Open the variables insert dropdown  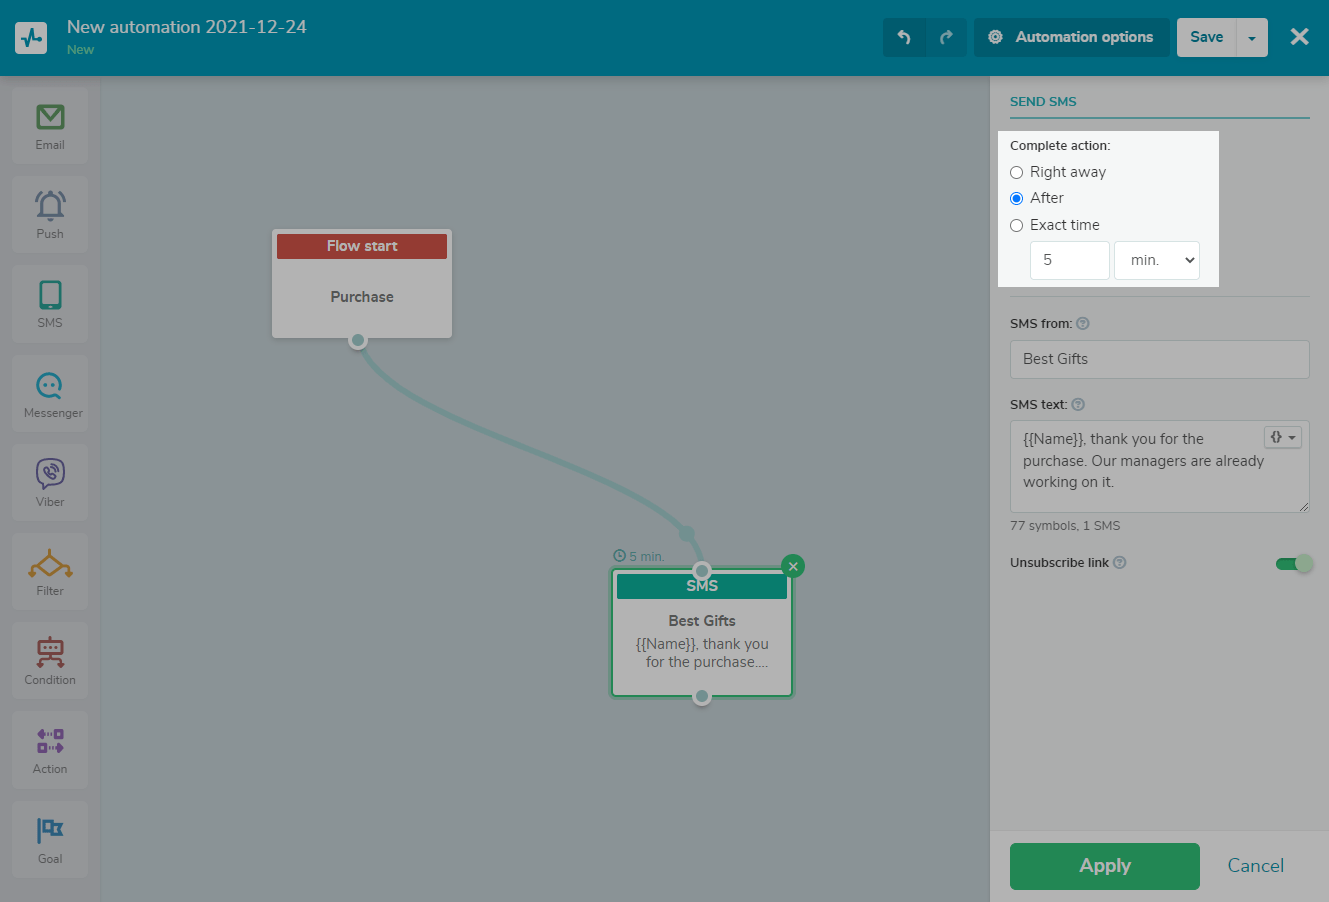click(1283, 437)
